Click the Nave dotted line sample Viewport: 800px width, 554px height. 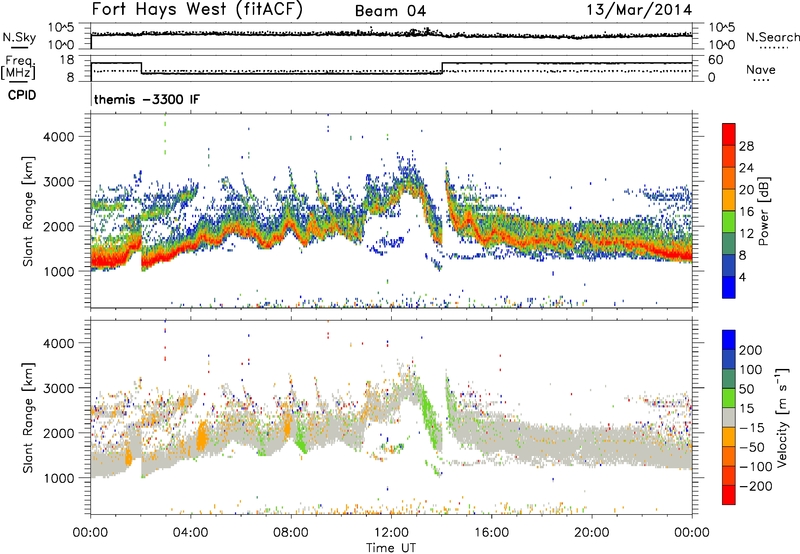point(761,81)
